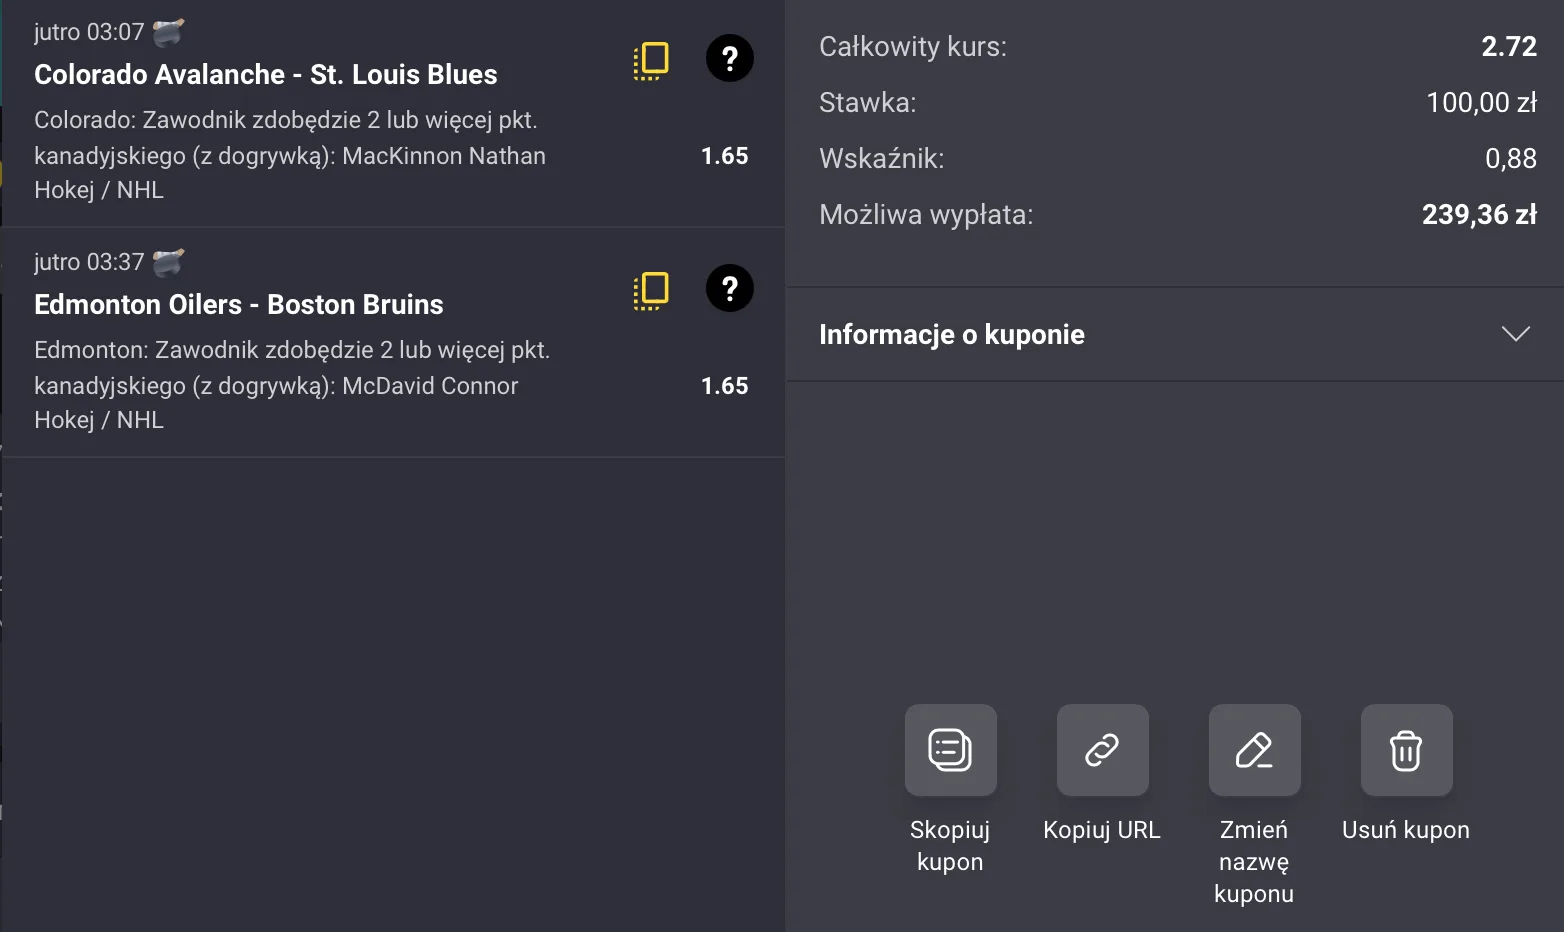Select the 1.65 odds for McDavid bet
Viewport: 1564px width, 932px height.
(x=725, y=386)
